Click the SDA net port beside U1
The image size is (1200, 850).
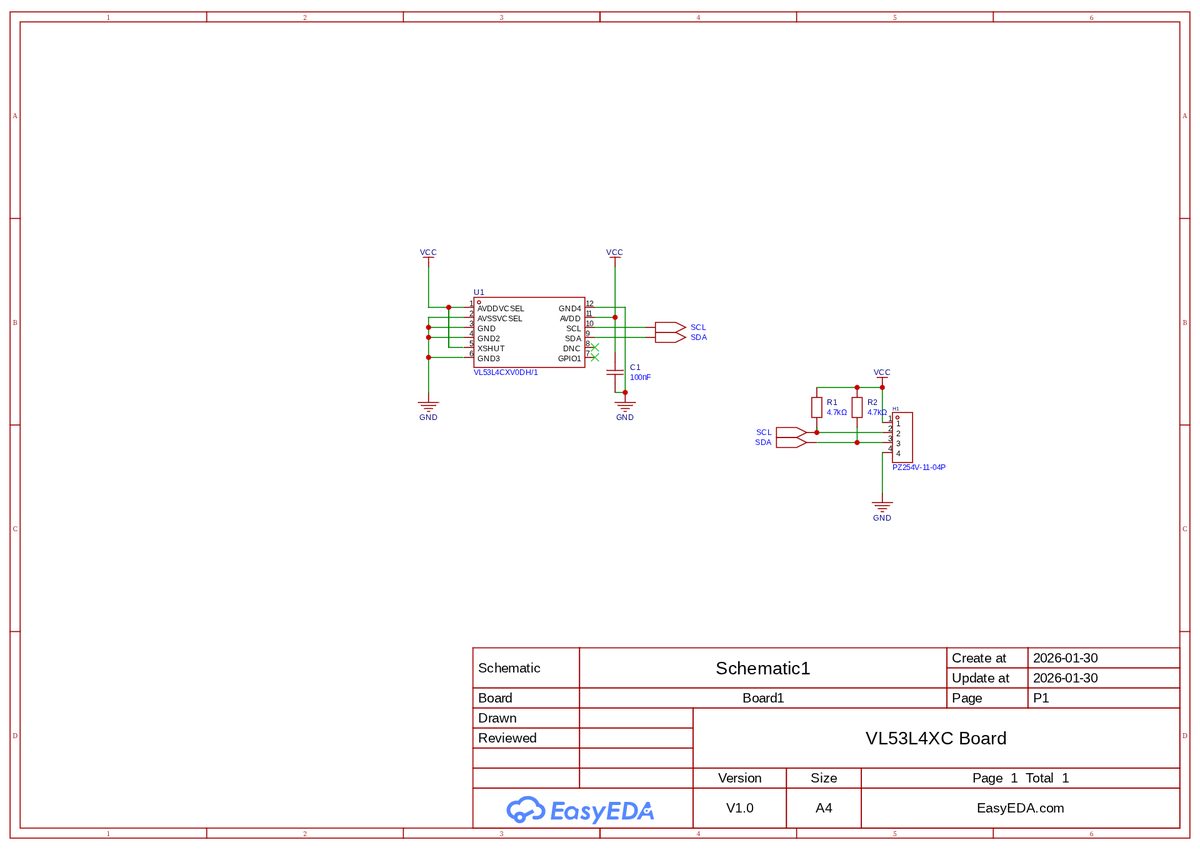[x=670, y=338]
